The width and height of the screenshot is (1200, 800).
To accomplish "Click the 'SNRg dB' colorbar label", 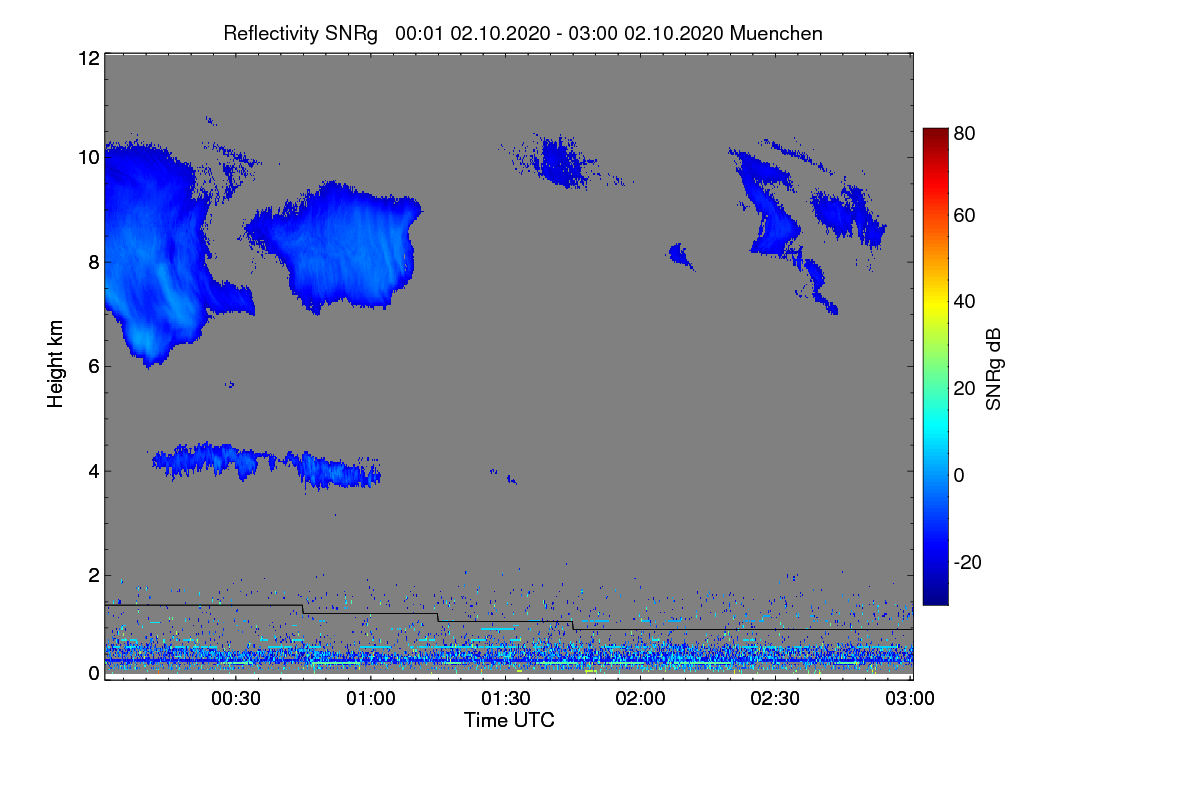I will (993, 369).
